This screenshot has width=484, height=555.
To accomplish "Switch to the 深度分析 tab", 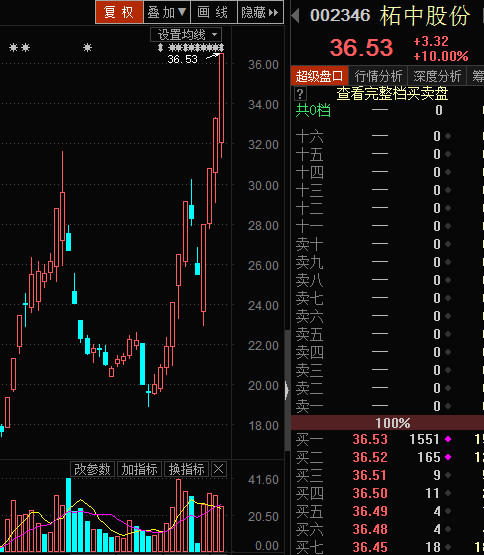I will tap(437, 76).
